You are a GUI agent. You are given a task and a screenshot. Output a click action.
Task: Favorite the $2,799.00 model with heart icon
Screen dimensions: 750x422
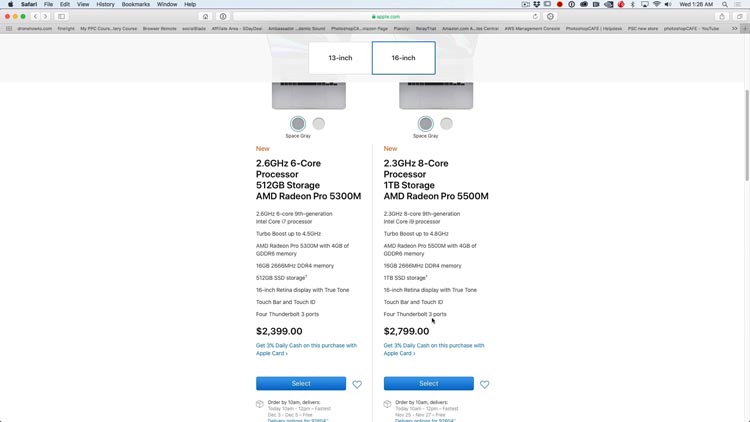(x=485, y=384)
